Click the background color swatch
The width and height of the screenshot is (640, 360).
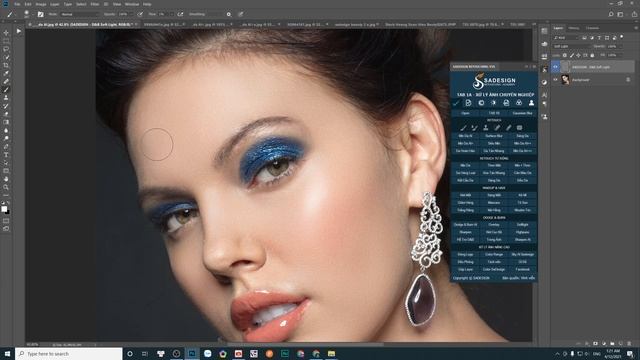pyautogui.click(x=7, y=212)
